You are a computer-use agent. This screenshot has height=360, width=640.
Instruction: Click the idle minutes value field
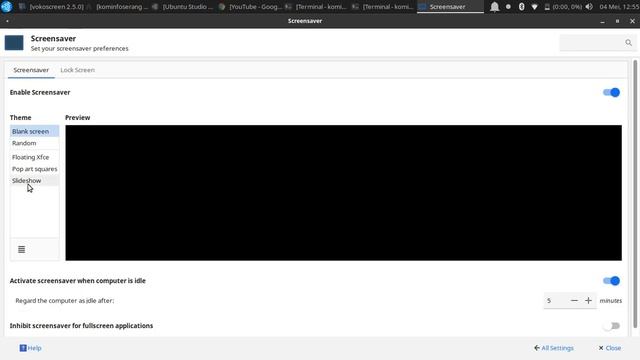tap(556, 300)
